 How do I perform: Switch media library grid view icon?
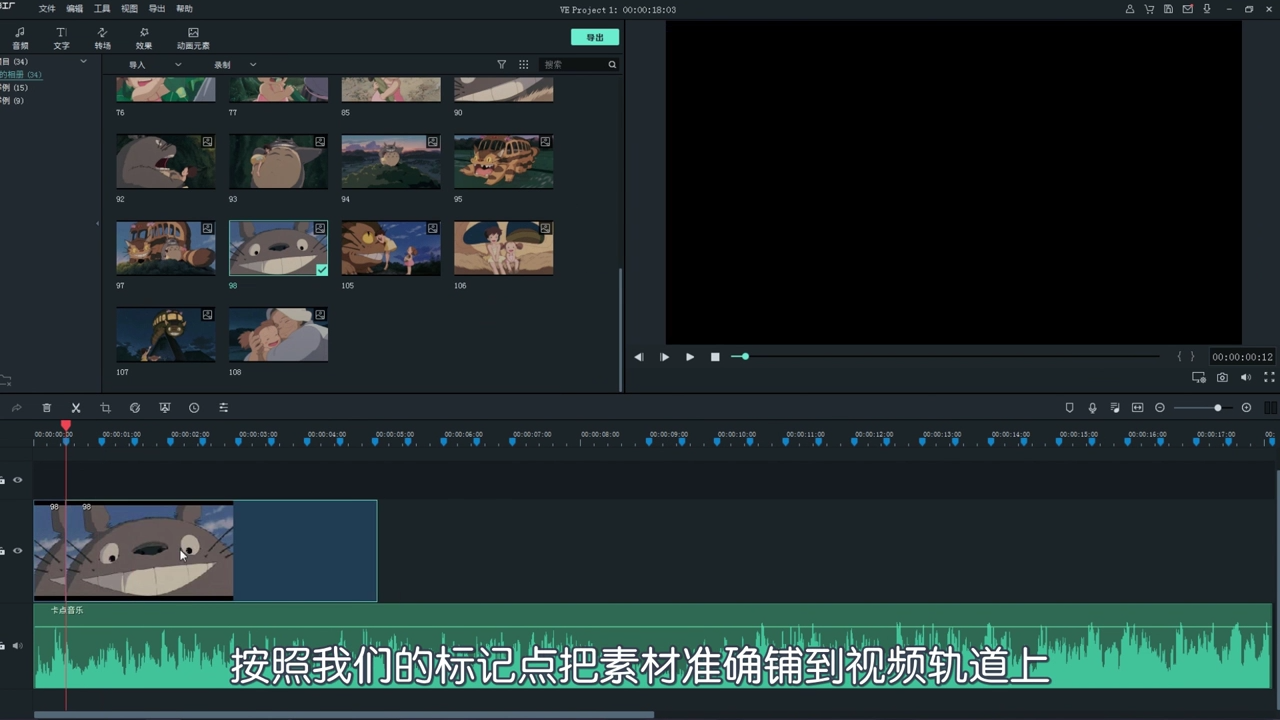click(x=523, y=64)
